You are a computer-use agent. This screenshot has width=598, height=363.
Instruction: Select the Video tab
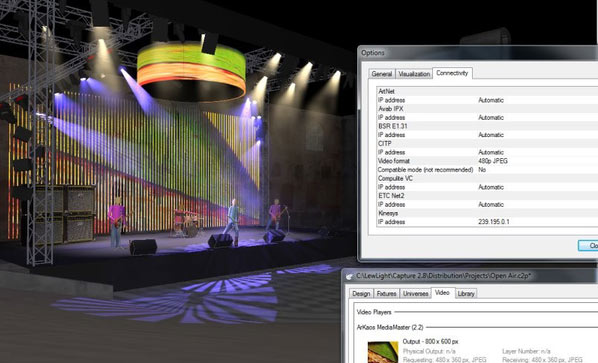point(442,293)
